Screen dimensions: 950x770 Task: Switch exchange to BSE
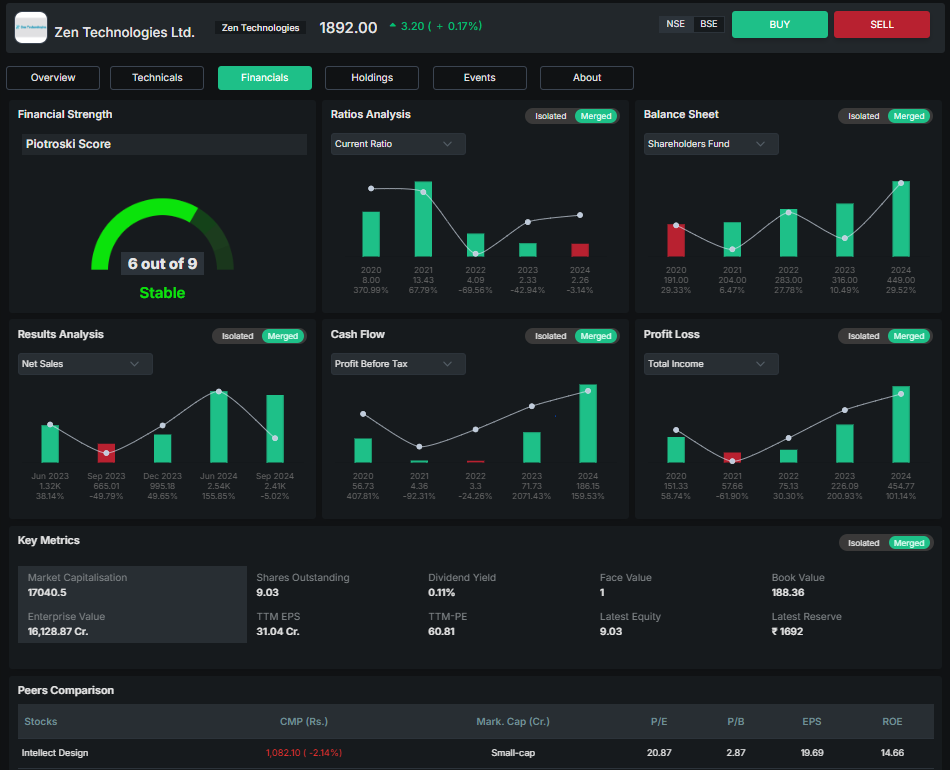(708, 24)
